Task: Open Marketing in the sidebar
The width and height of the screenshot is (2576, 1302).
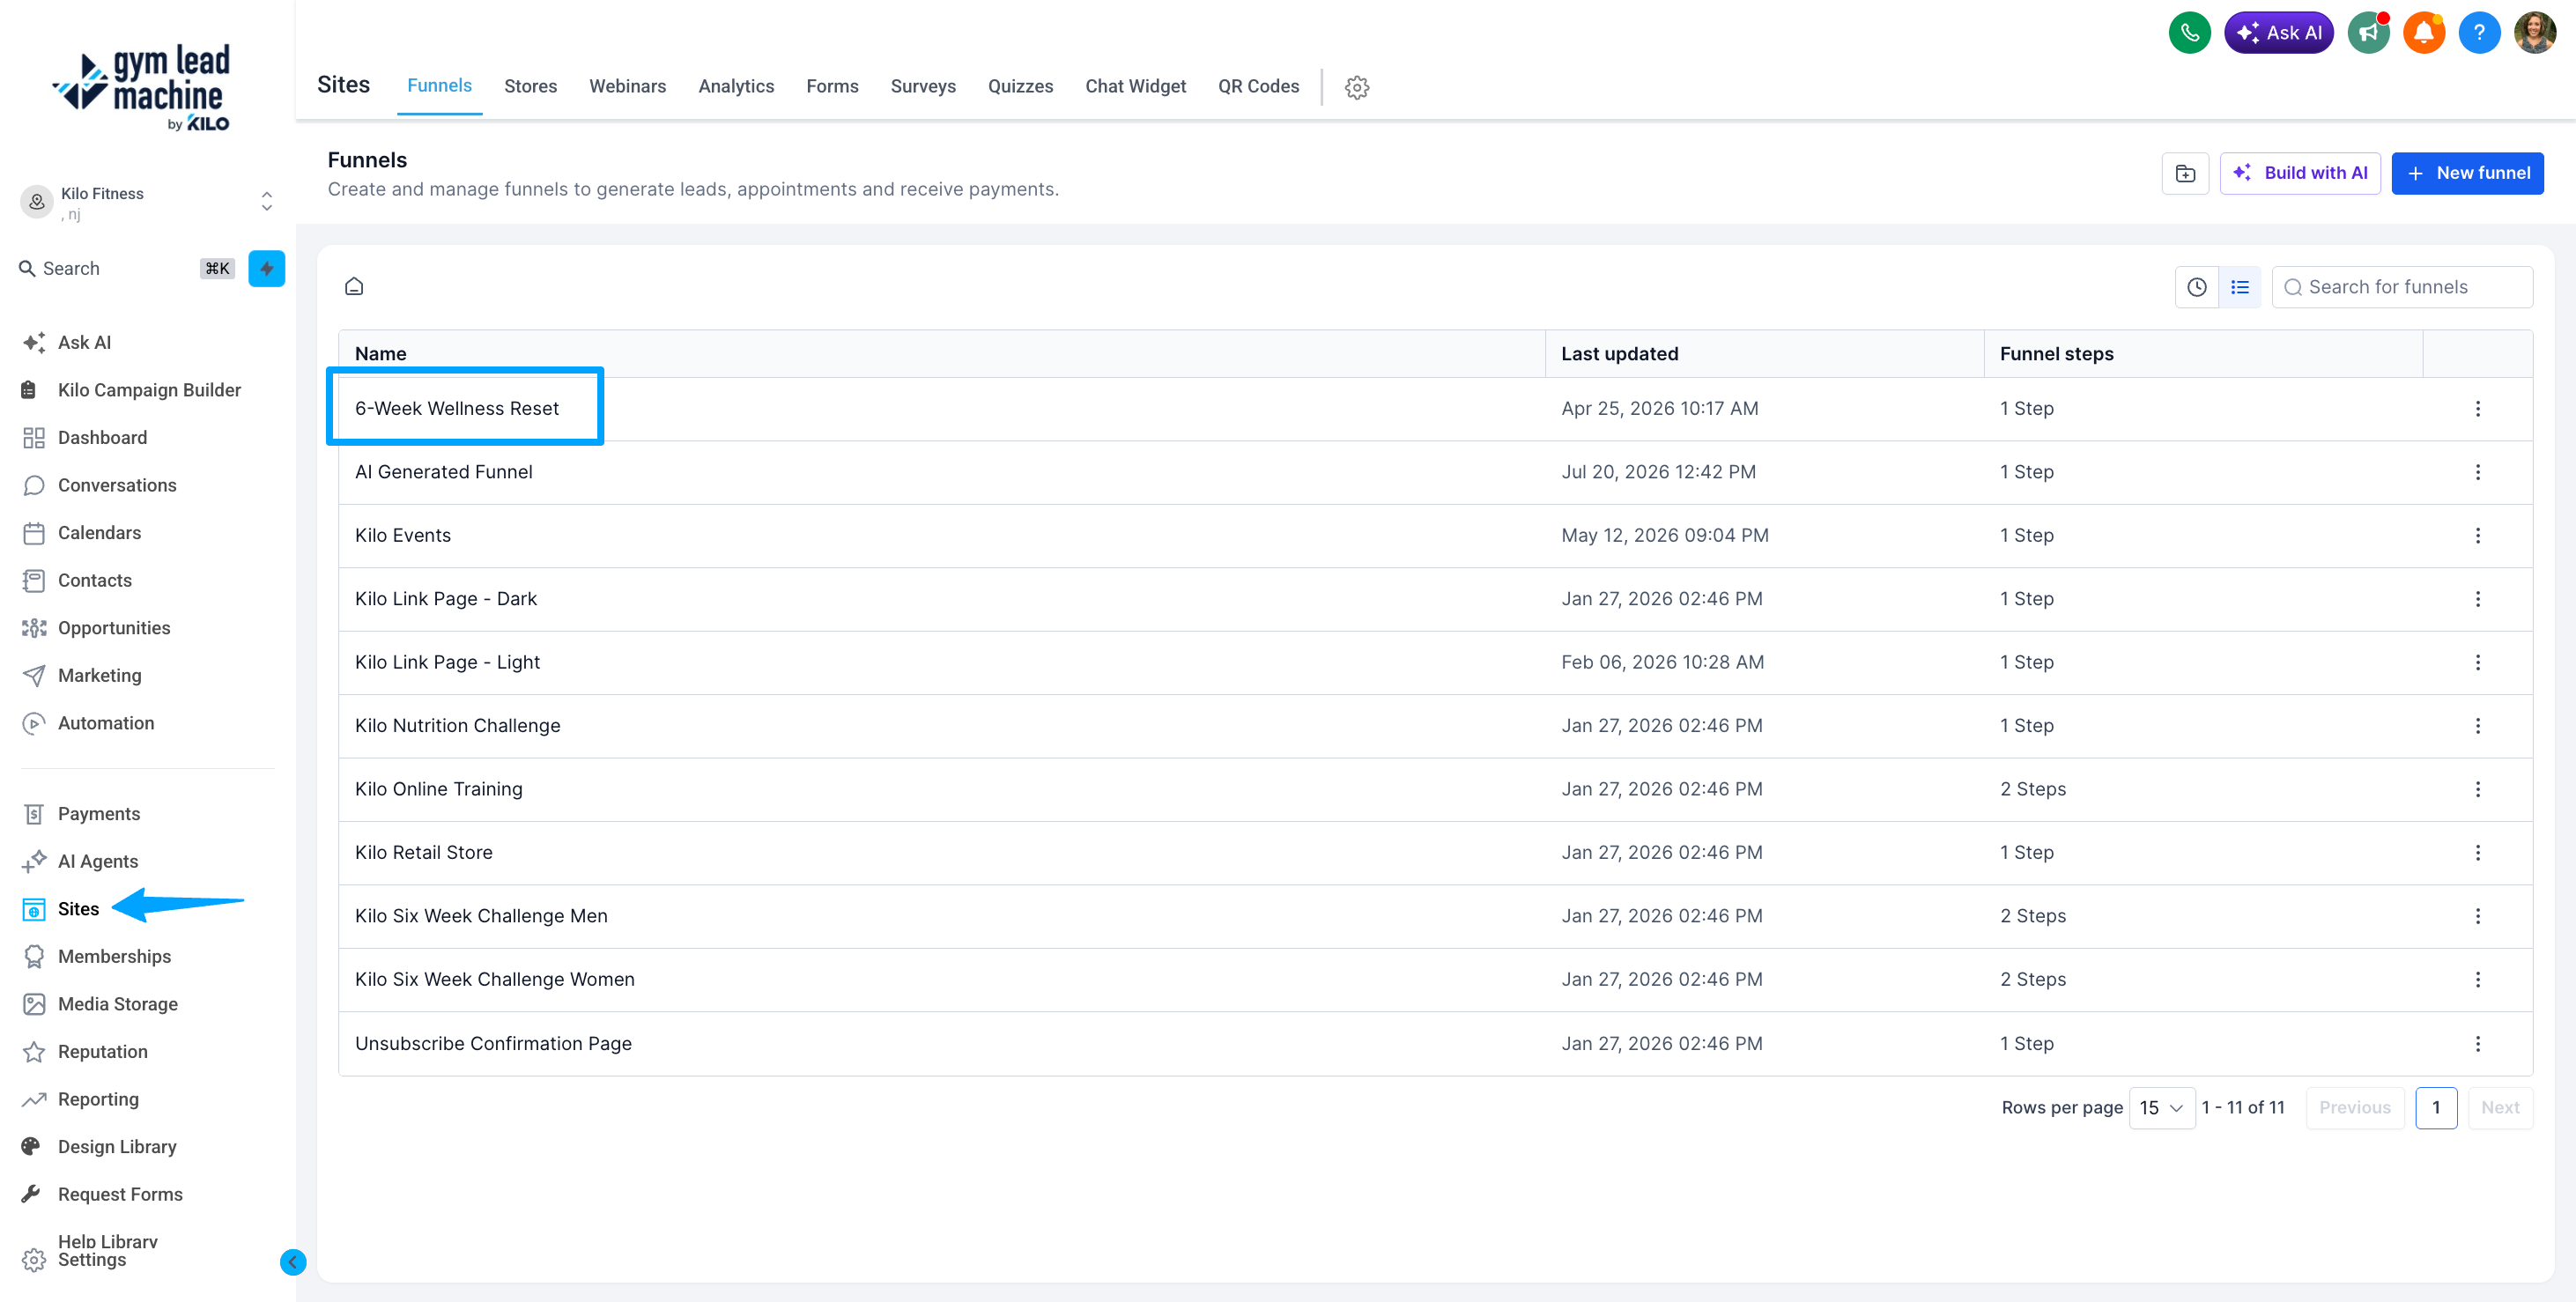Action: [x=99, y=676]
